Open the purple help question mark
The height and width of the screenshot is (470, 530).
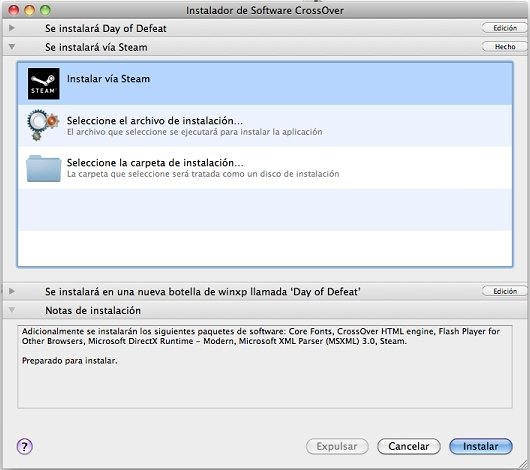[24, 446]
